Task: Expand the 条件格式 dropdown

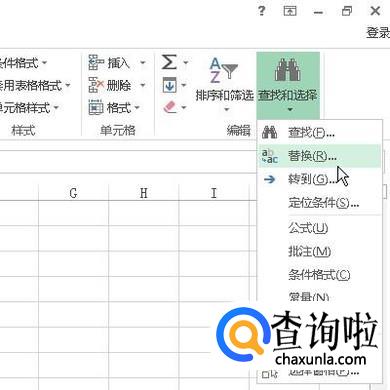Action: pos(45,62)
